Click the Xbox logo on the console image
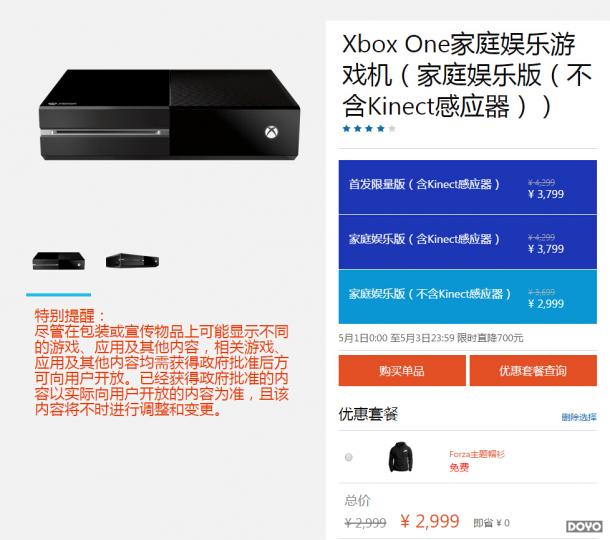The height and width of the screenshot is (540, 610). coord(271,132)
